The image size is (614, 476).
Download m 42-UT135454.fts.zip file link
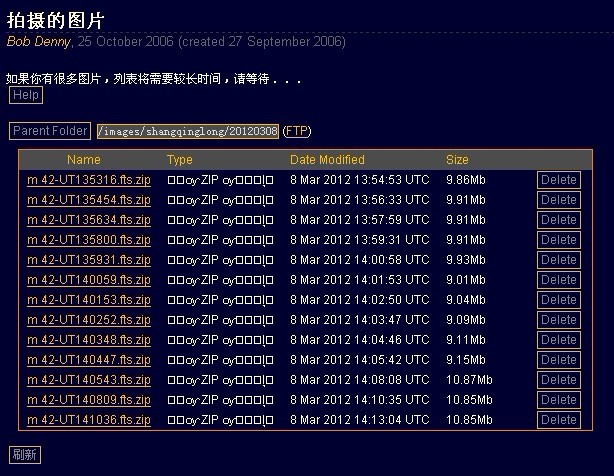click(88, 200)
